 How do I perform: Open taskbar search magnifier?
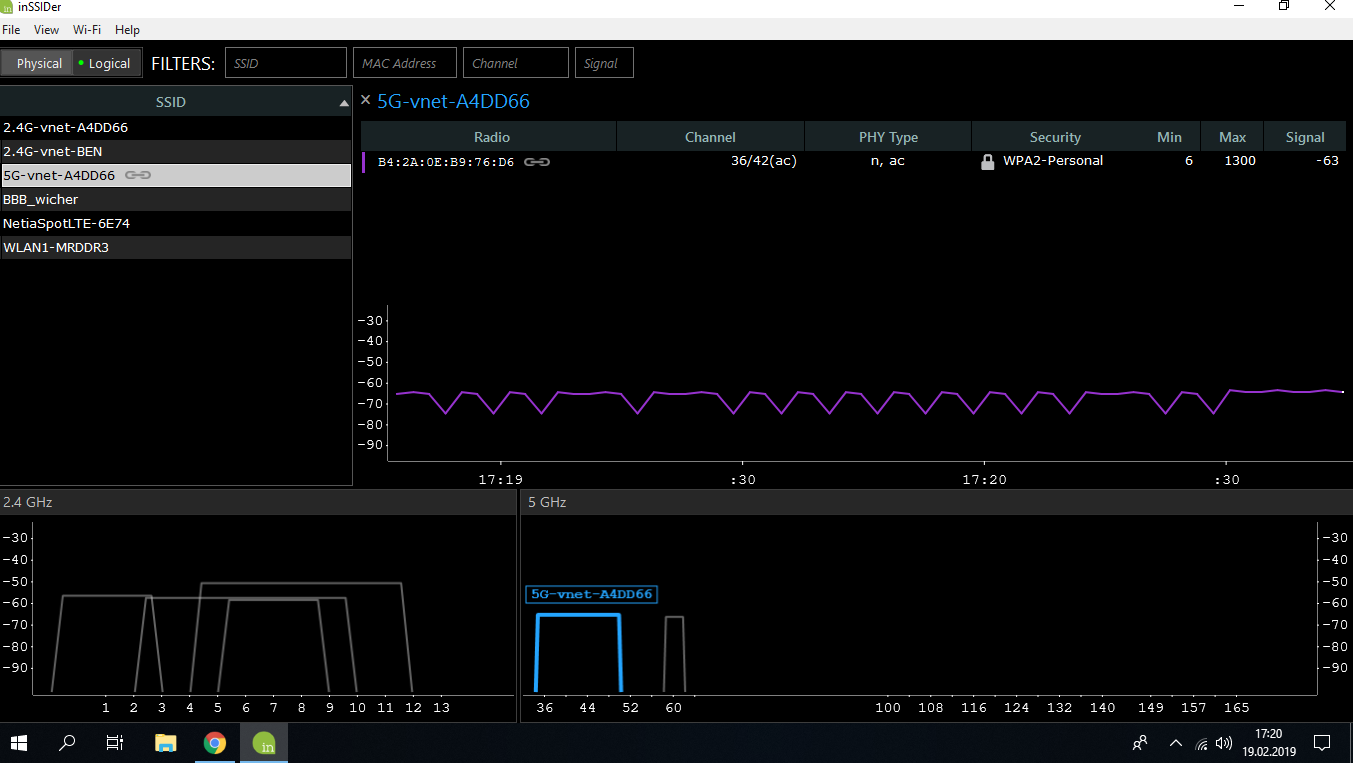pos(67,743)
